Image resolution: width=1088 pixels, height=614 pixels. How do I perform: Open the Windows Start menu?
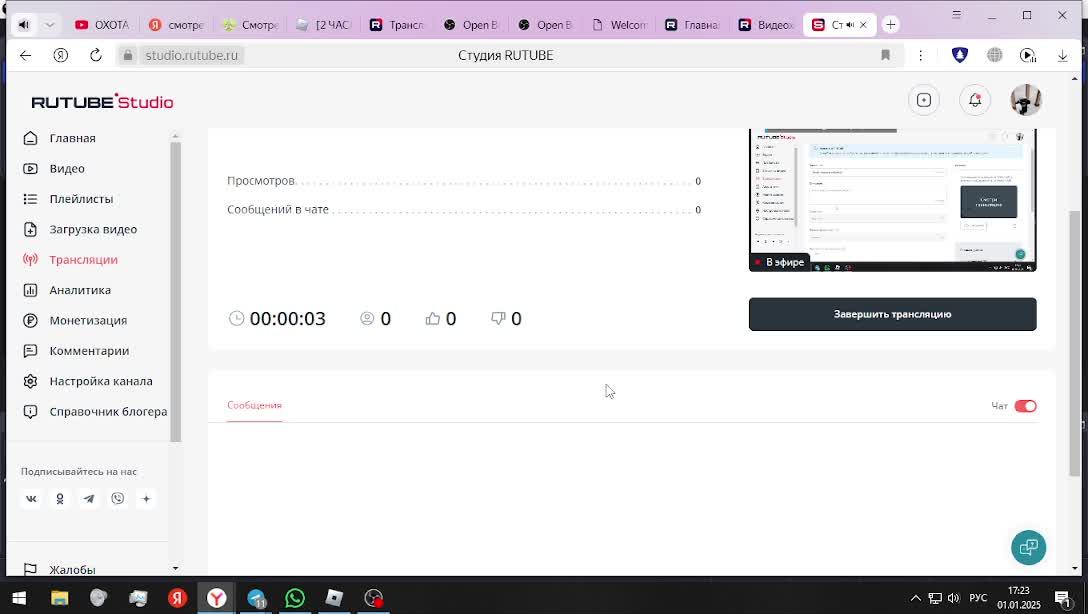point(19,598)
